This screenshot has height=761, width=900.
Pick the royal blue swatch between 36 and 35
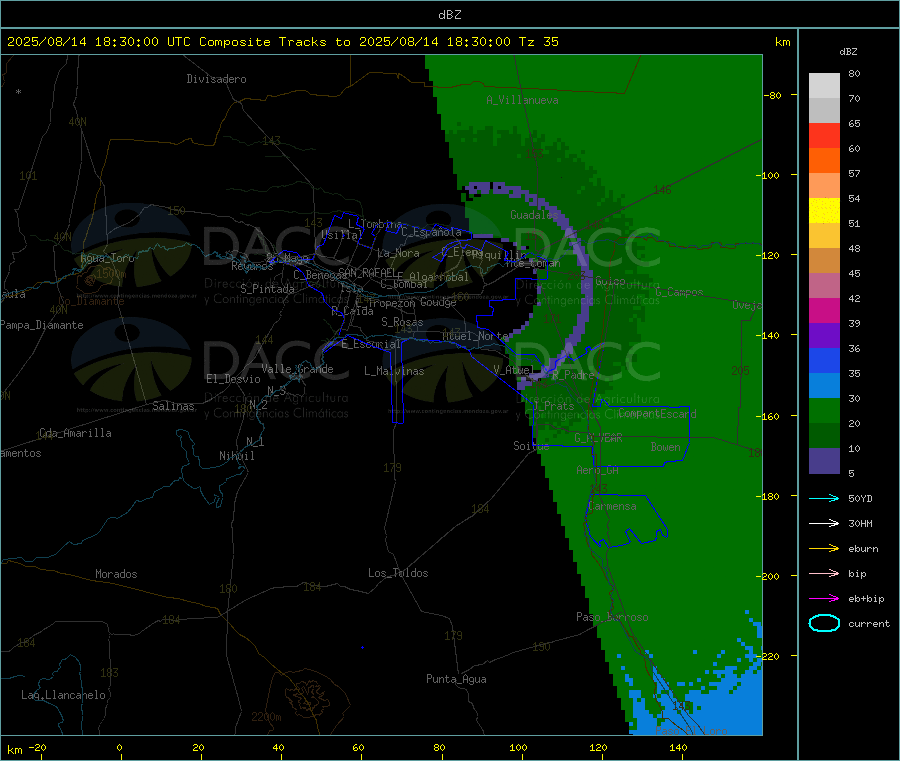824,360
